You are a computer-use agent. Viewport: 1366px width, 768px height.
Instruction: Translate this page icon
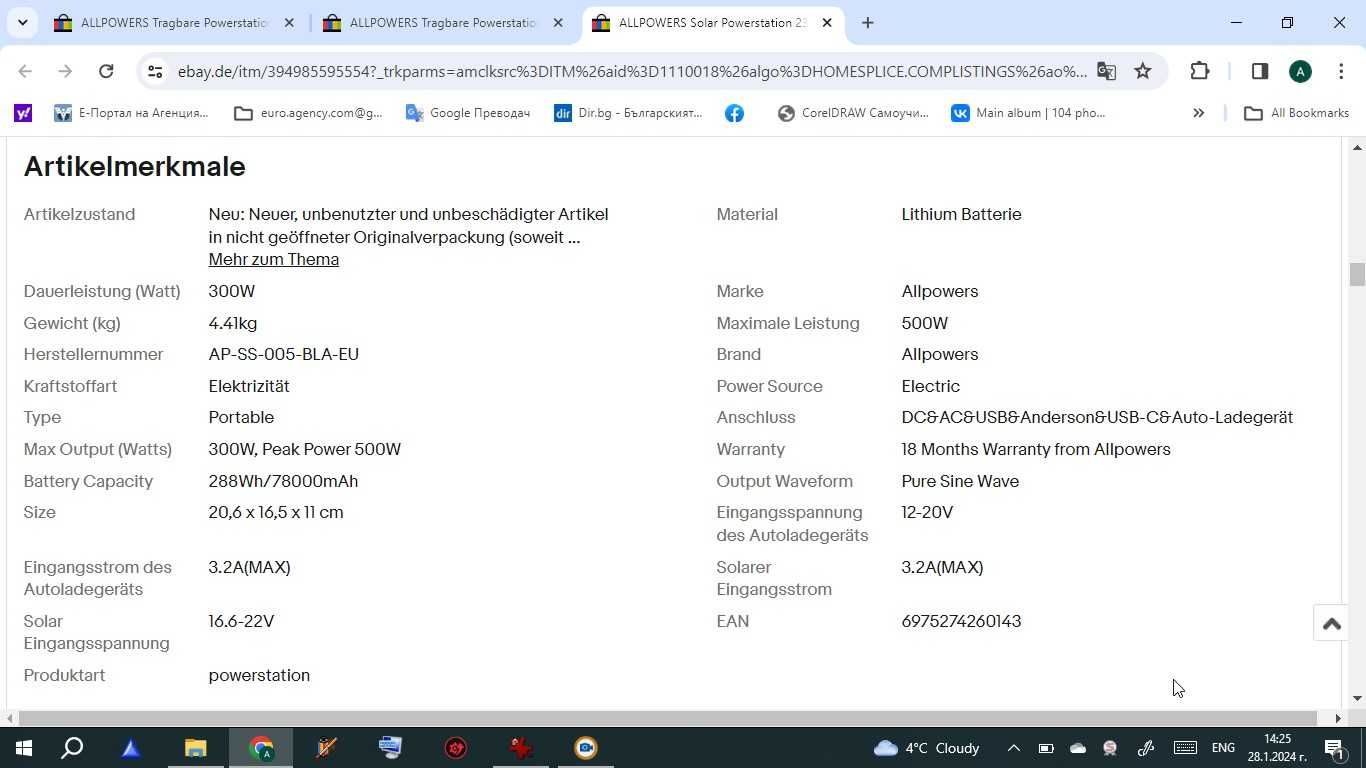point(1106,71)
